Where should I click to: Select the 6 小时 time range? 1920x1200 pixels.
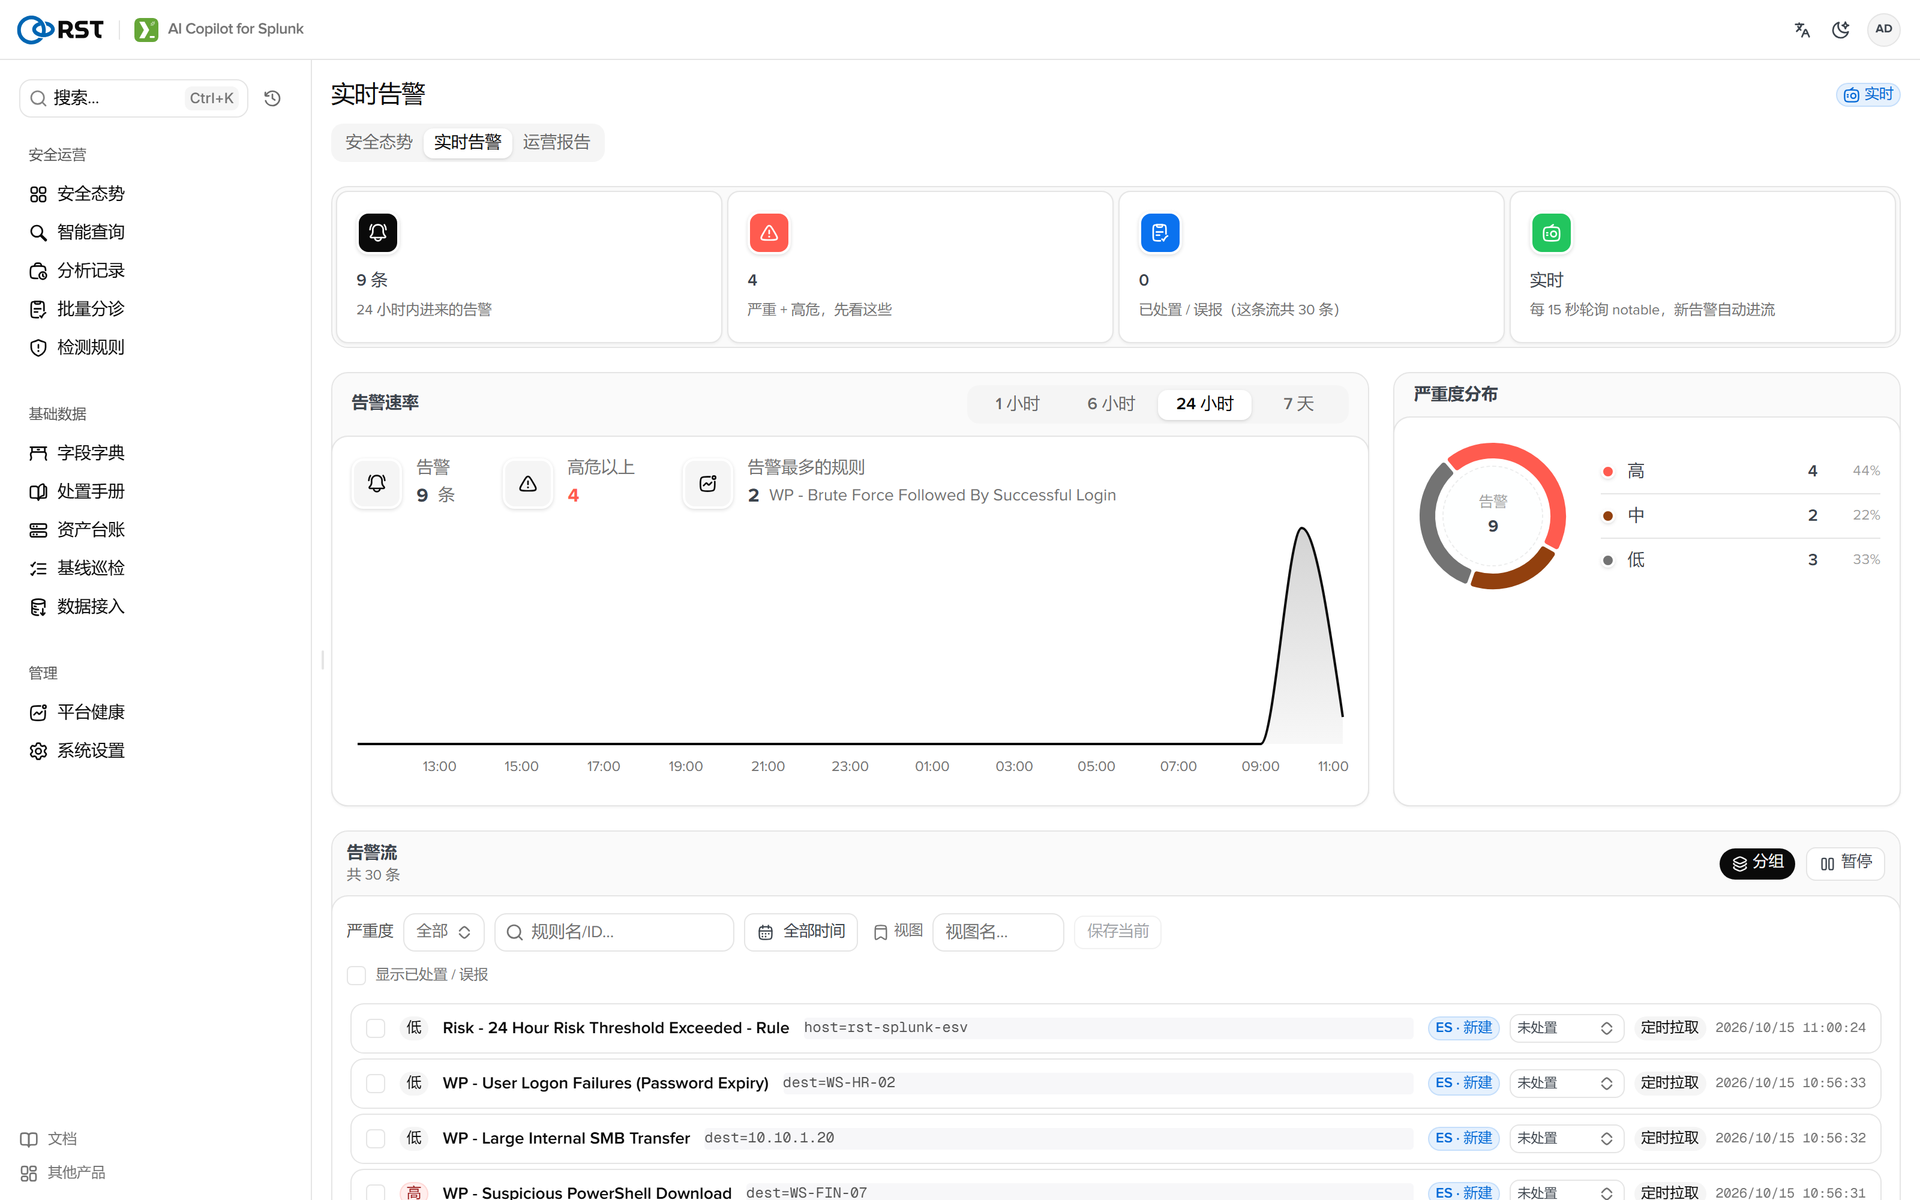1111,404
